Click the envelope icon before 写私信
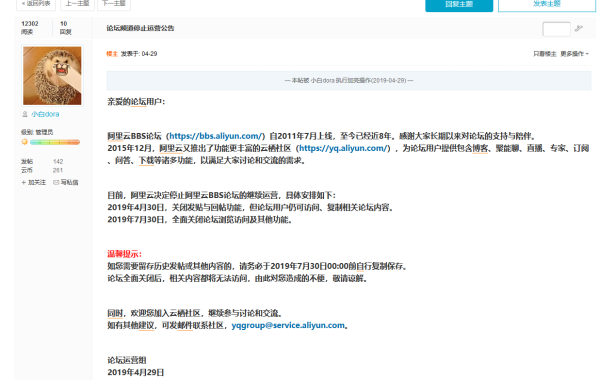Image resolution: width=616 pixels, height=380 pixels. (x=56, y=182)
